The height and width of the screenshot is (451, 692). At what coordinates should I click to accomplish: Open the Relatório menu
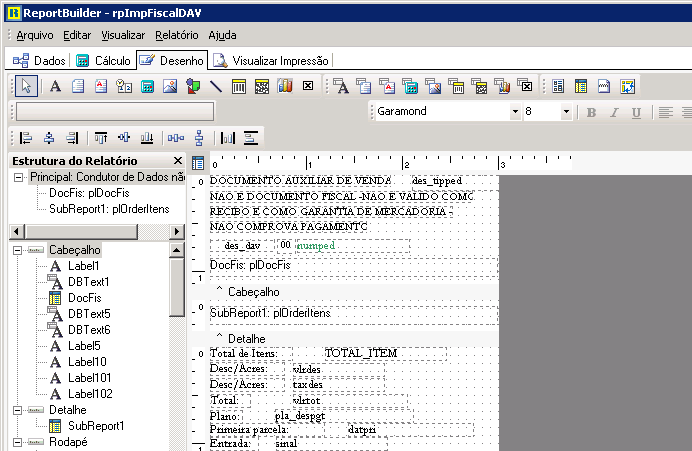click(177, 35)
